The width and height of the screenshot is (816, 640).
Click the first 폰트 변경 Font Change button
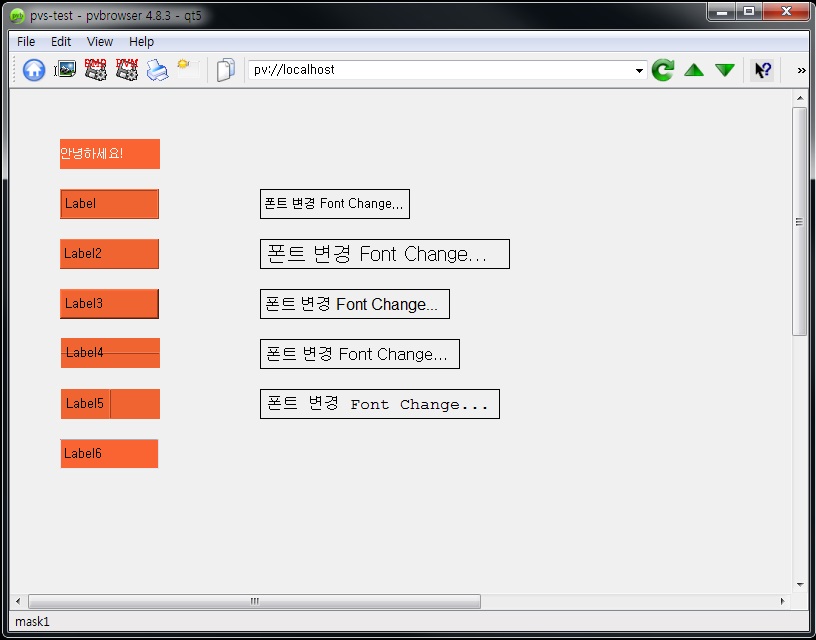334,203
